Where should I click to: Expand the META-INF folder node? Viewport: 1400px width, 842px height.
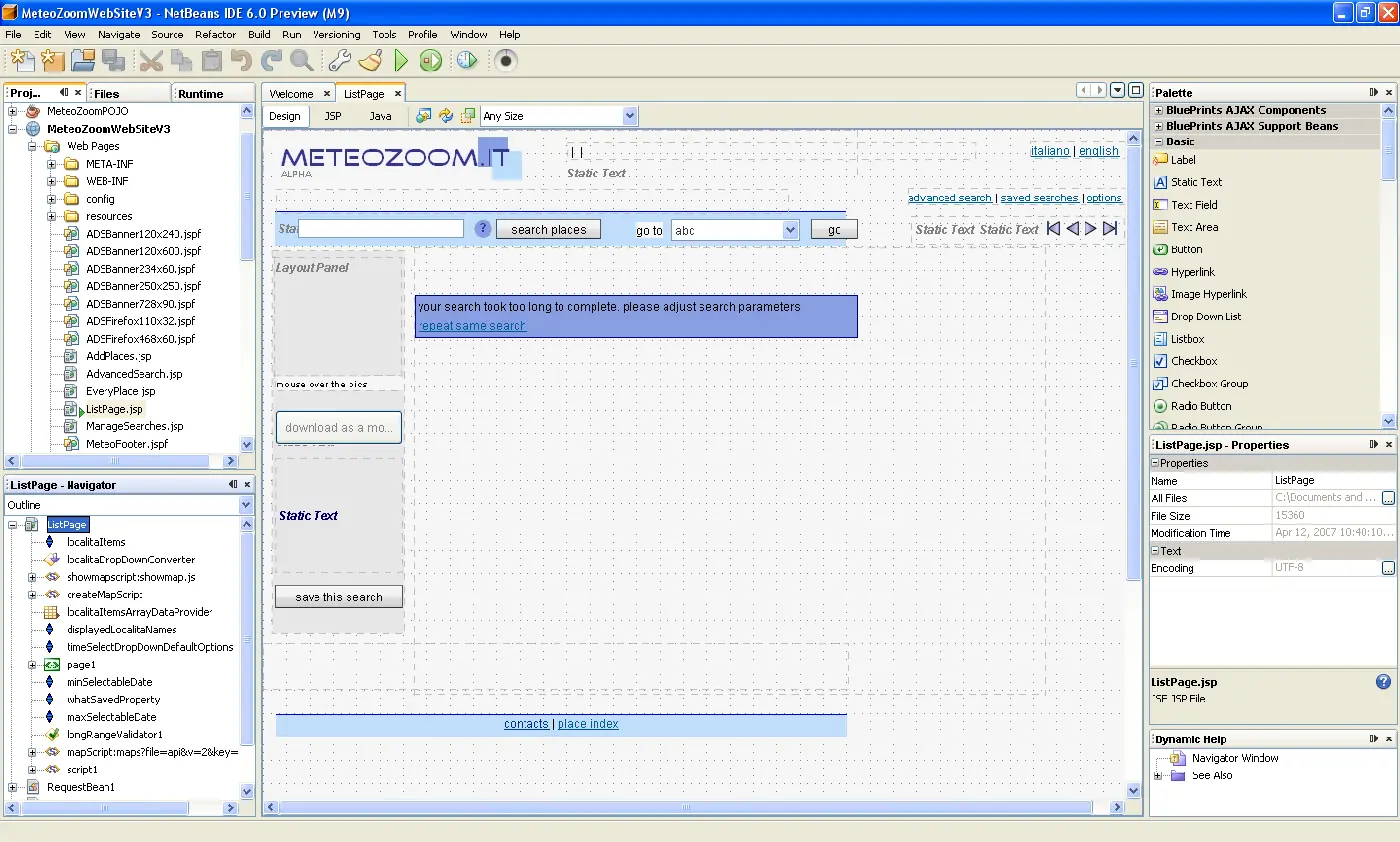coord(52,164)
